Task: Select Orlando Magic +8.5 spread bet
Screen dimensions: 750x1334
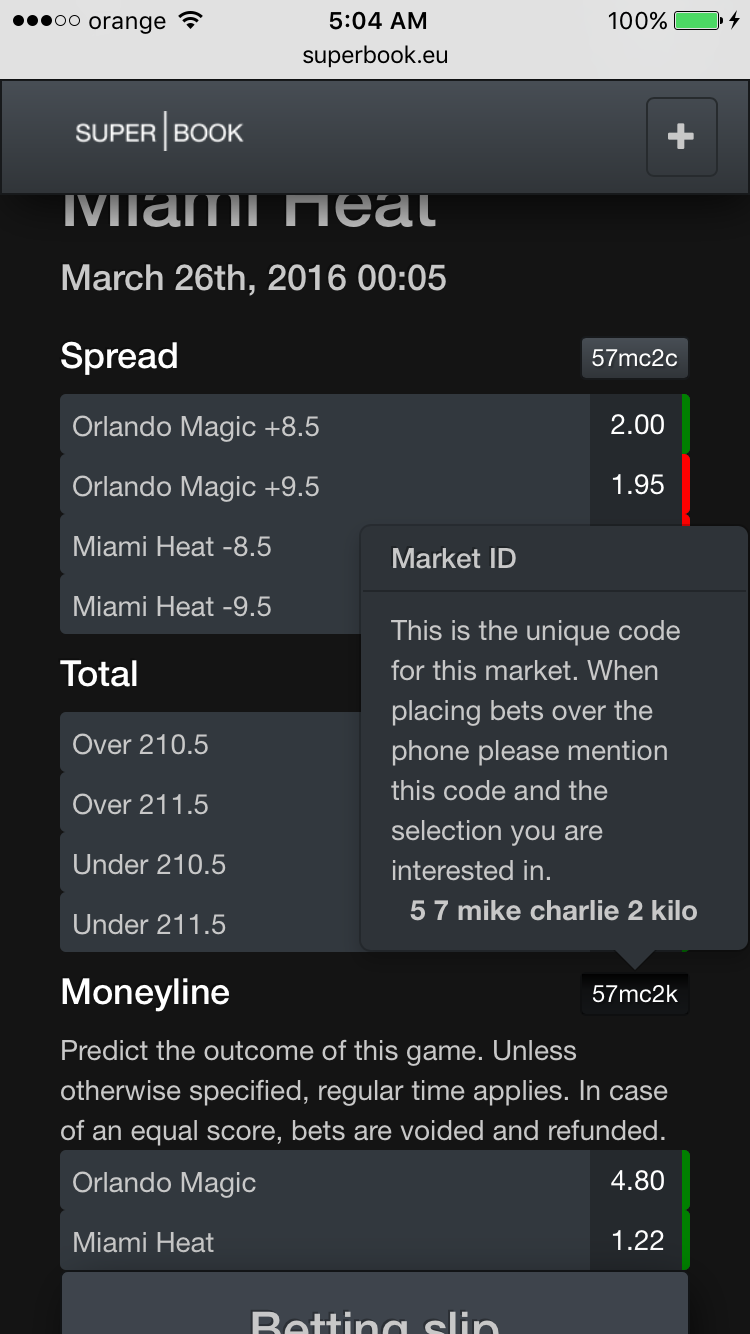Action: click(x=196, y=426)
